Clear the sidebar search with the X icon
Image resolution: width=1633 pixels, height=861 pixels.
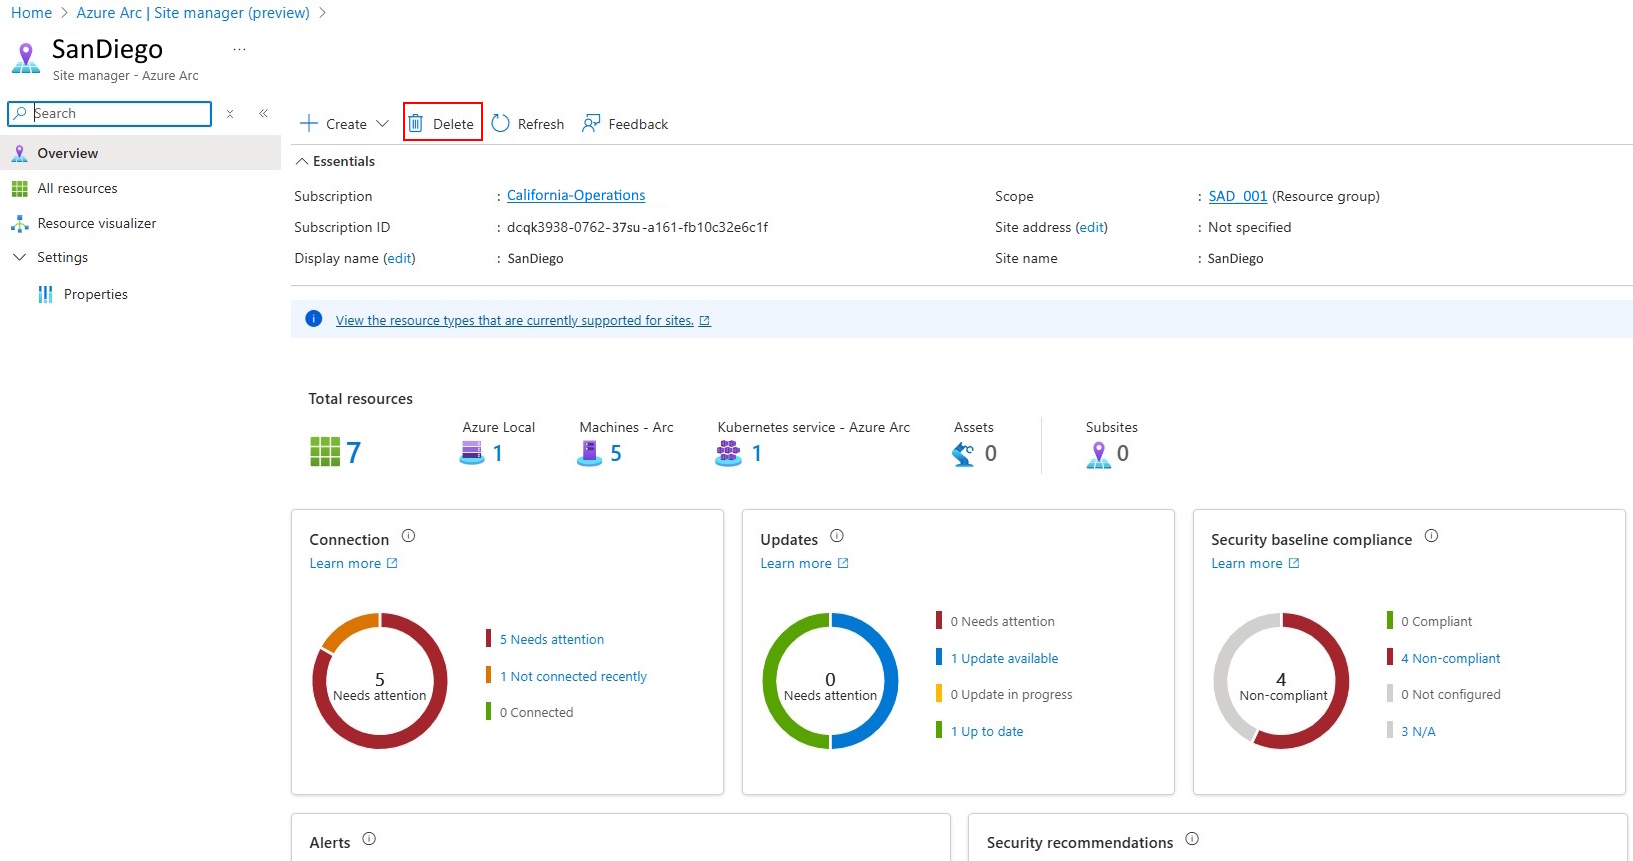coord(230,114)
